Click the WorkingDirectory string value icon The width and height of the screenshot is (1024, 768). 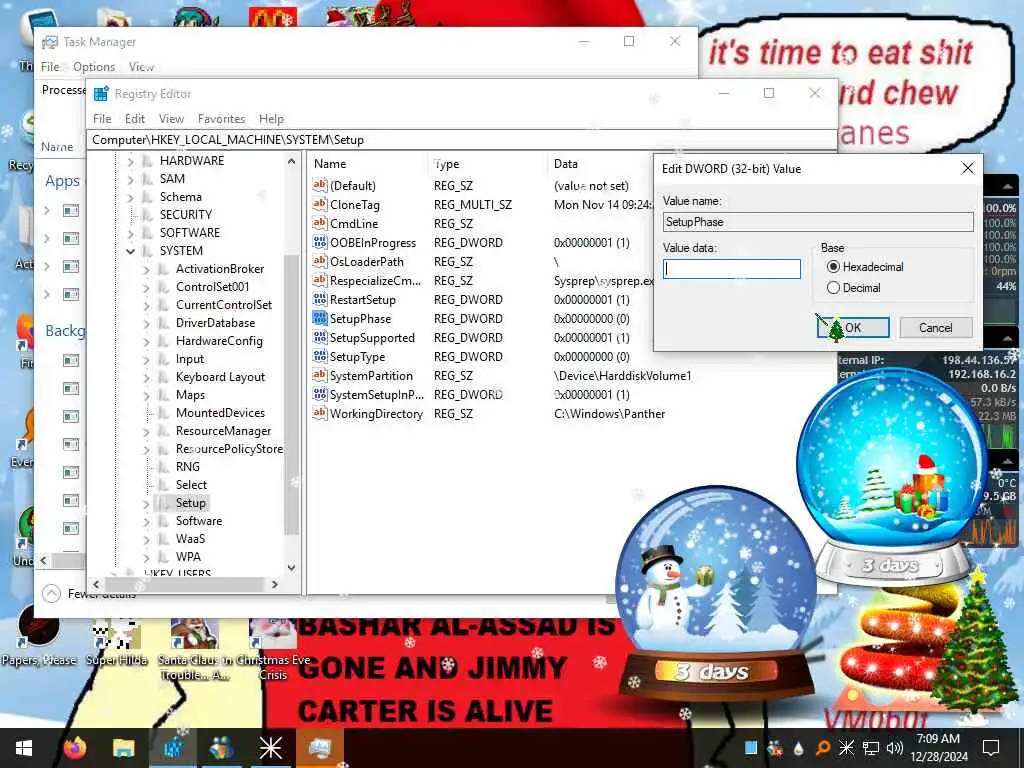319,413
